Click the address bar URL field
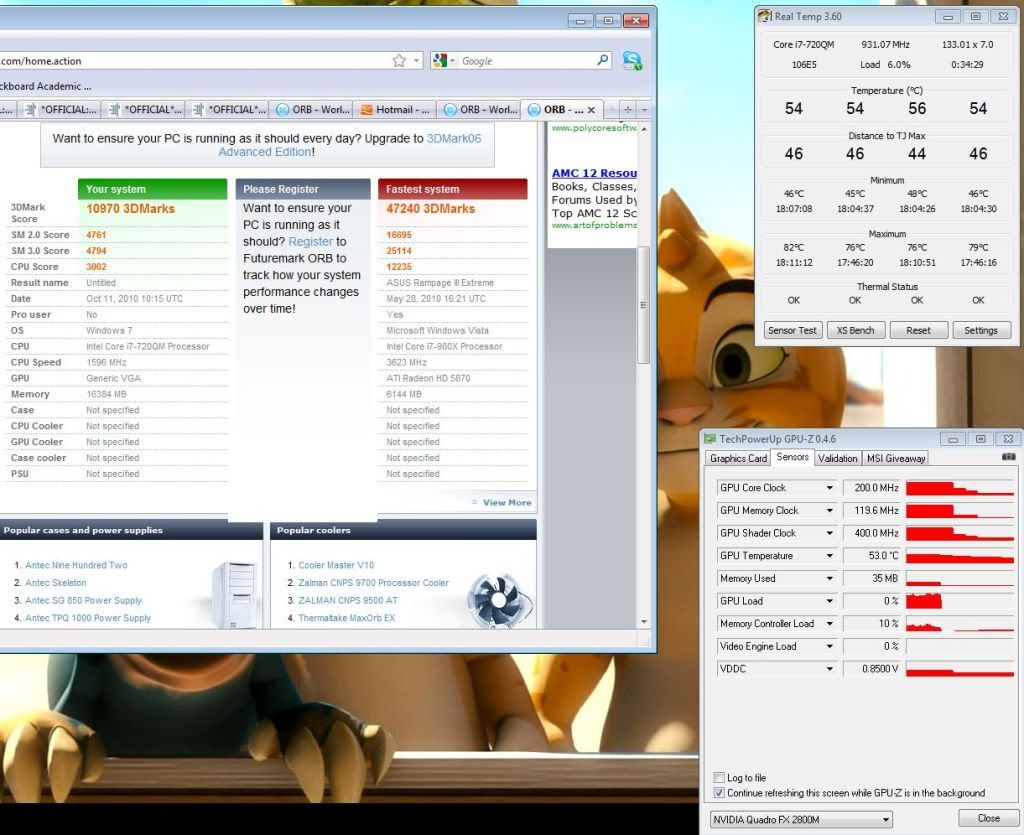Screen dimensions: 1024x835 click(193, 61)
